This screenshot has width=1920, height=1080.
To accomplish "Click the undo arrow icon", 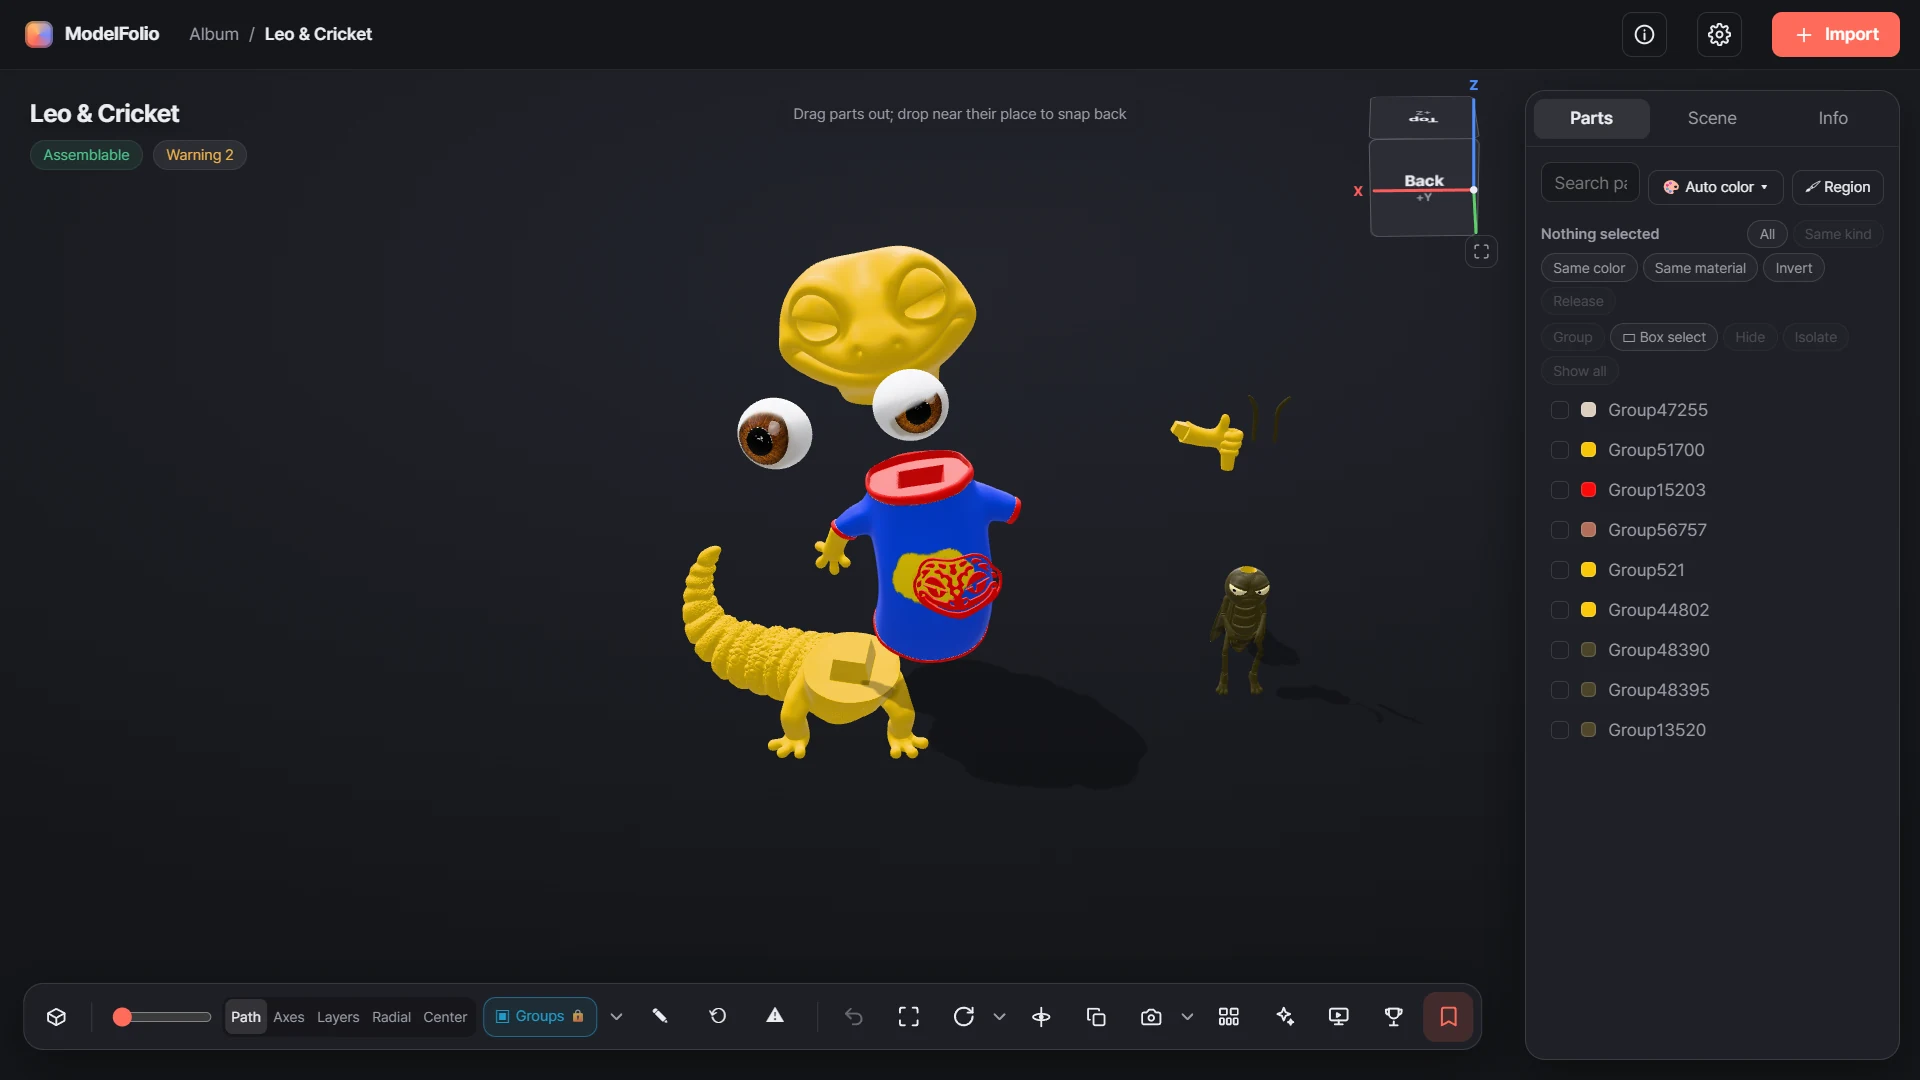I will tap(853, 1017).
